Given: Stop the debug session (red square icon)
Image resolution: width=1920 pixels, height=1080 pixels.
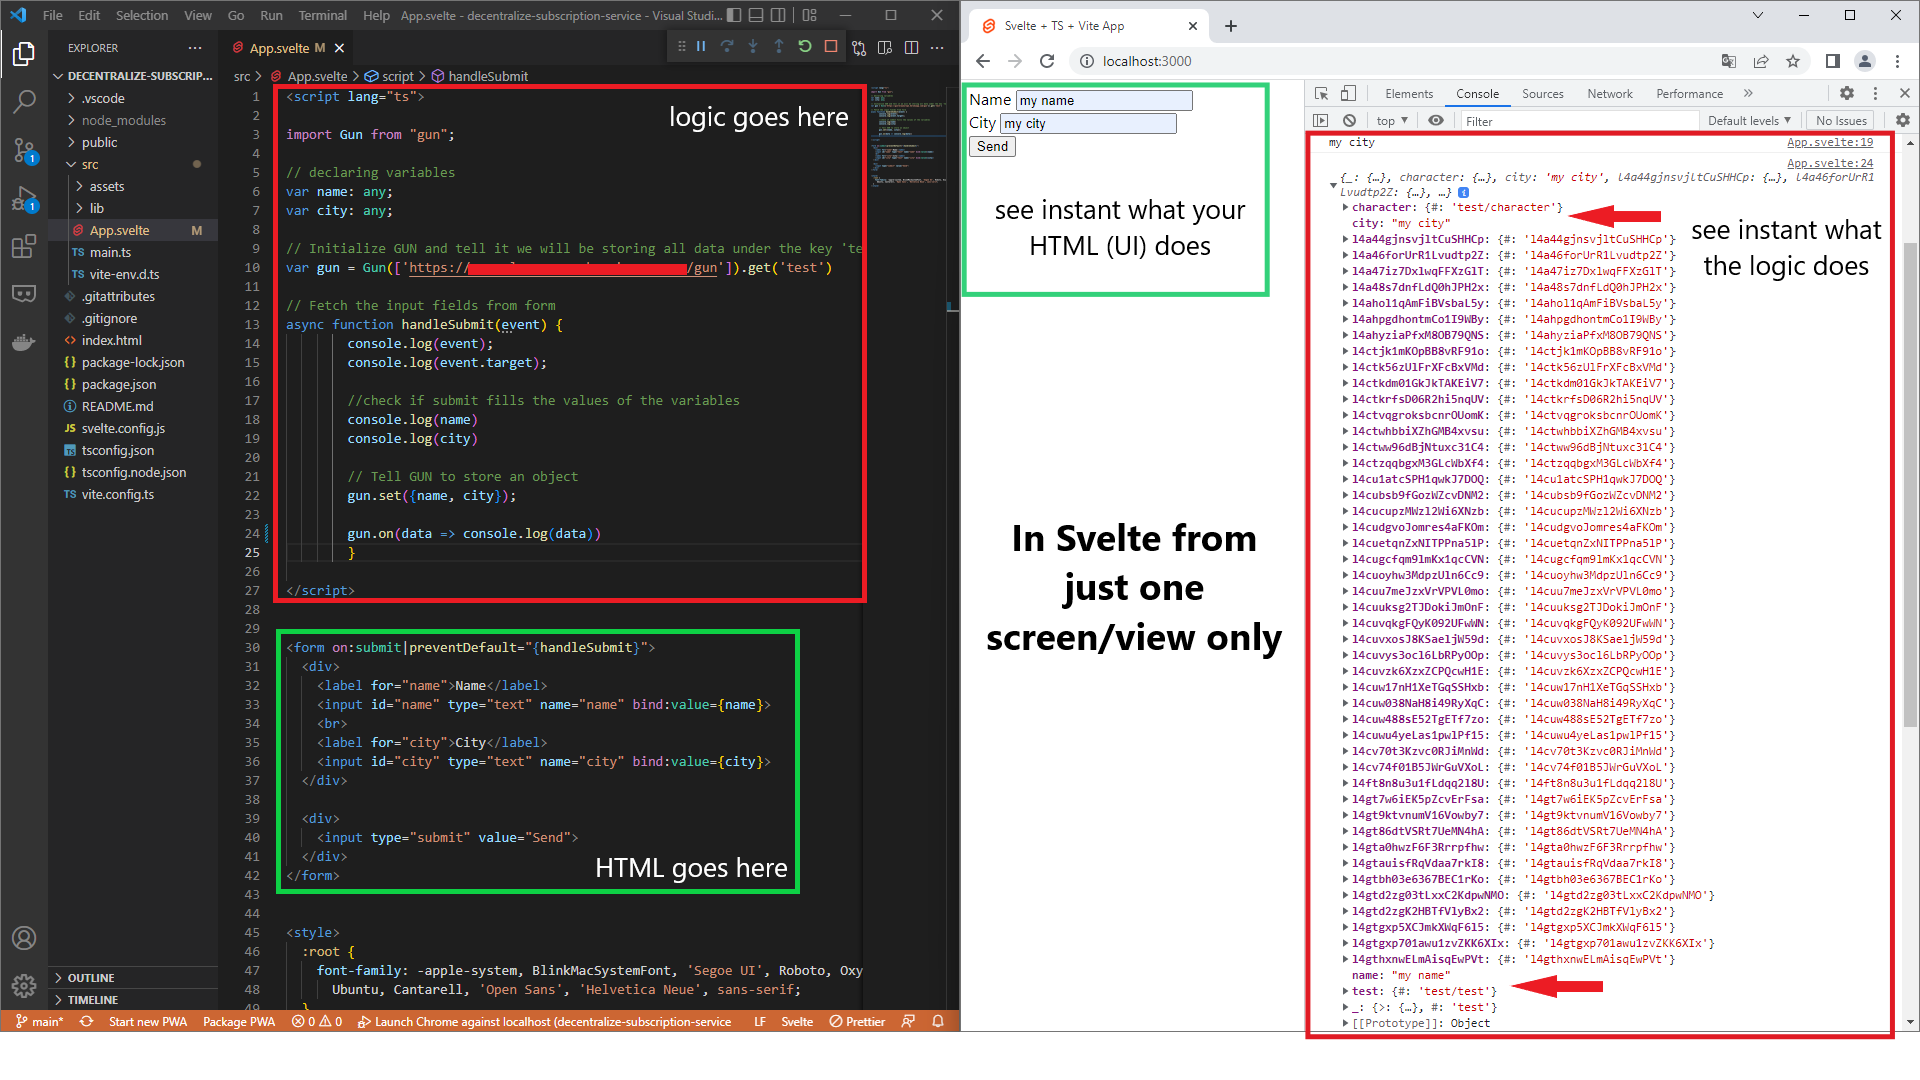Looking at the screenshot, I should pos(831,46).
